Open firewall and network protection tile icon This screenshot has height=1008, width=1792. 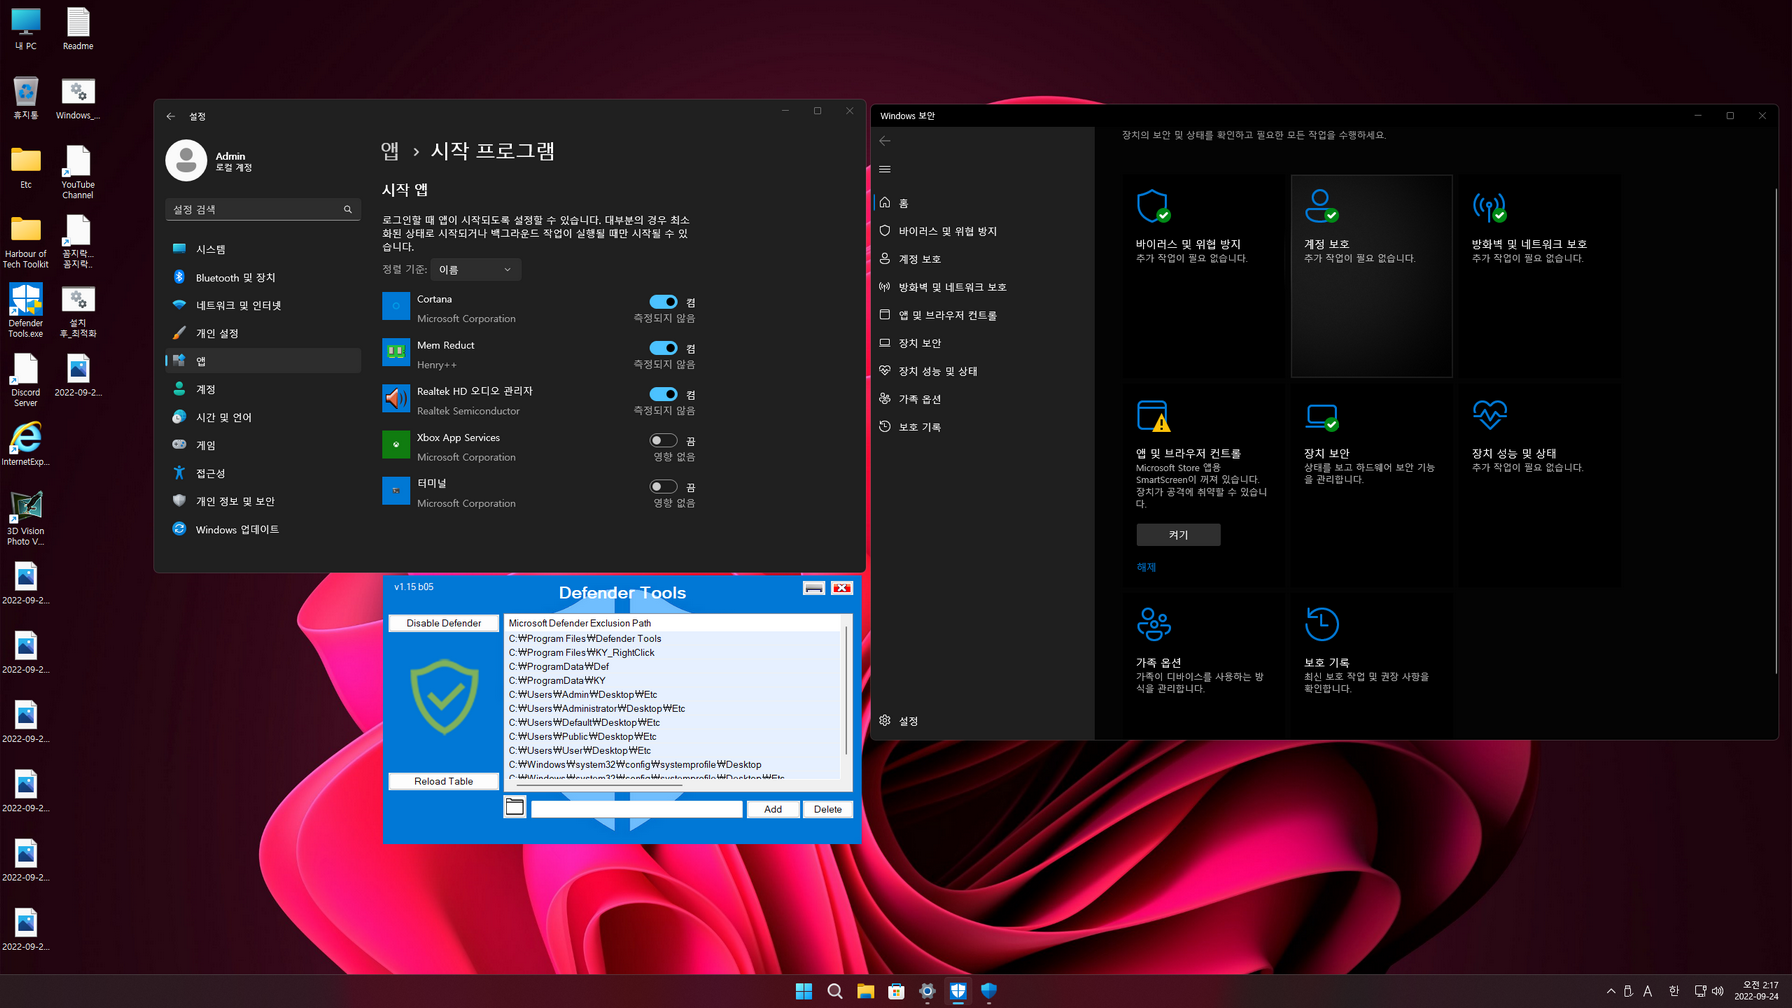pos(1489,206)
